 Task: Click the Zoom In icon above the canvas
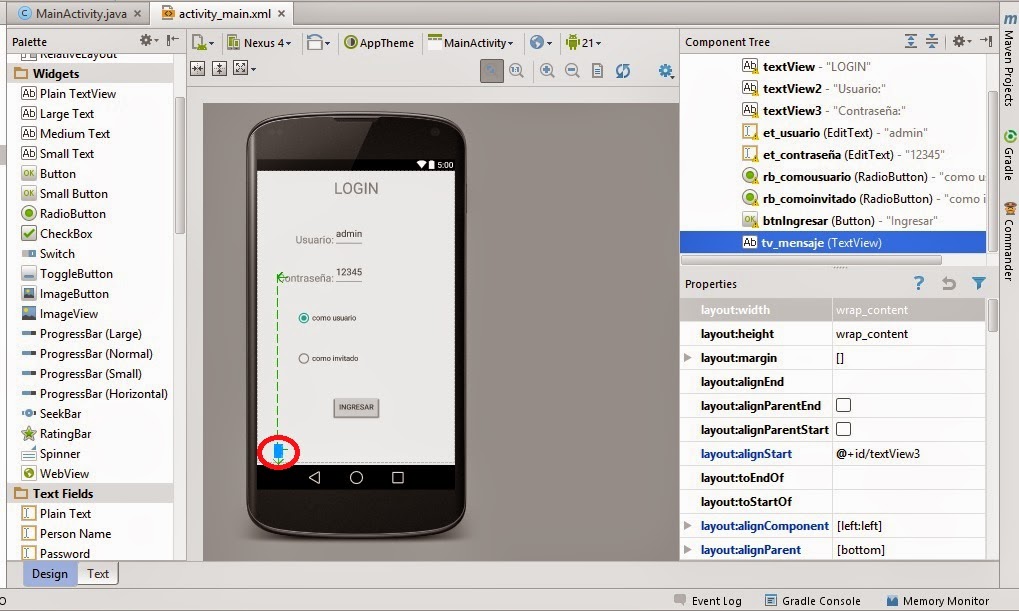(548, 72)
